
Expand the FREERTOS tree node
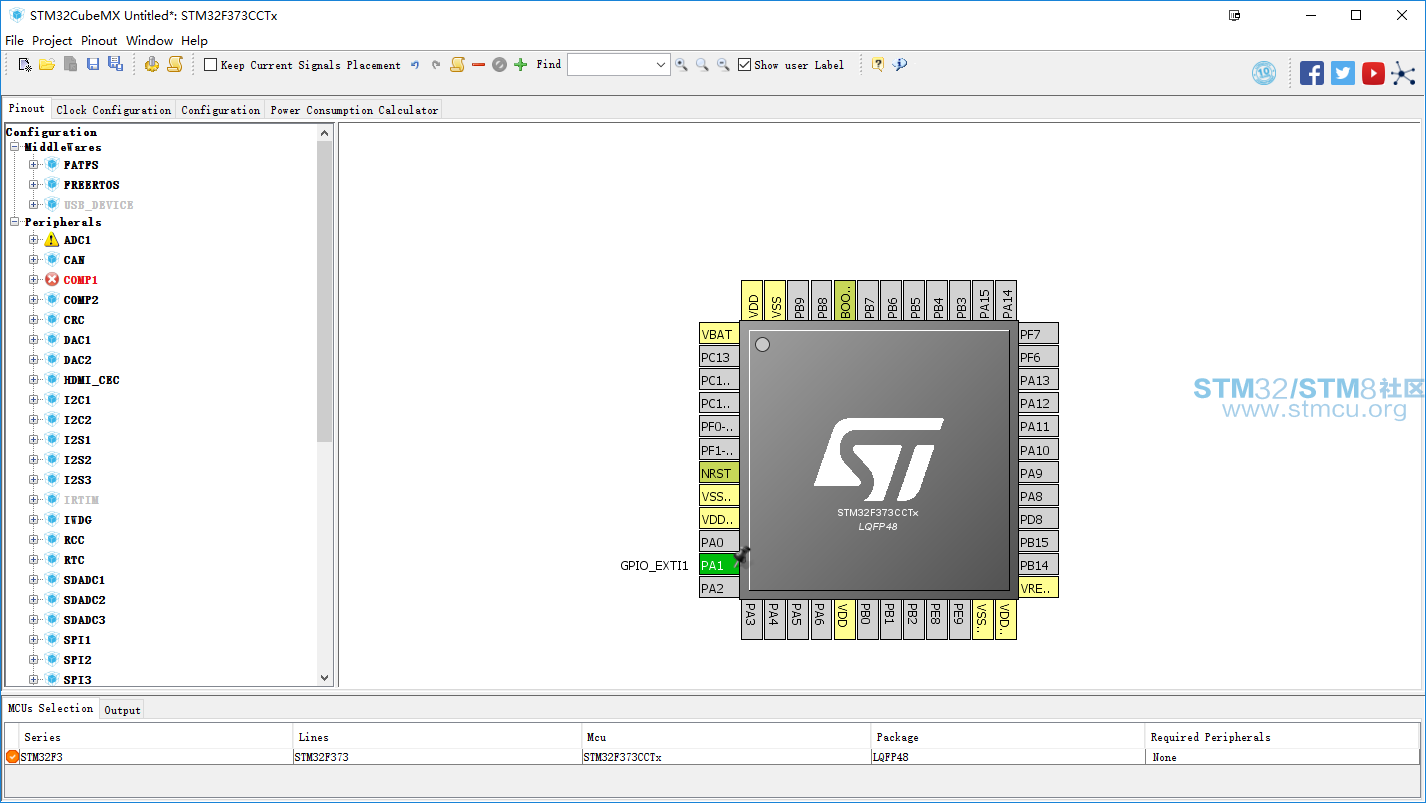34,185
